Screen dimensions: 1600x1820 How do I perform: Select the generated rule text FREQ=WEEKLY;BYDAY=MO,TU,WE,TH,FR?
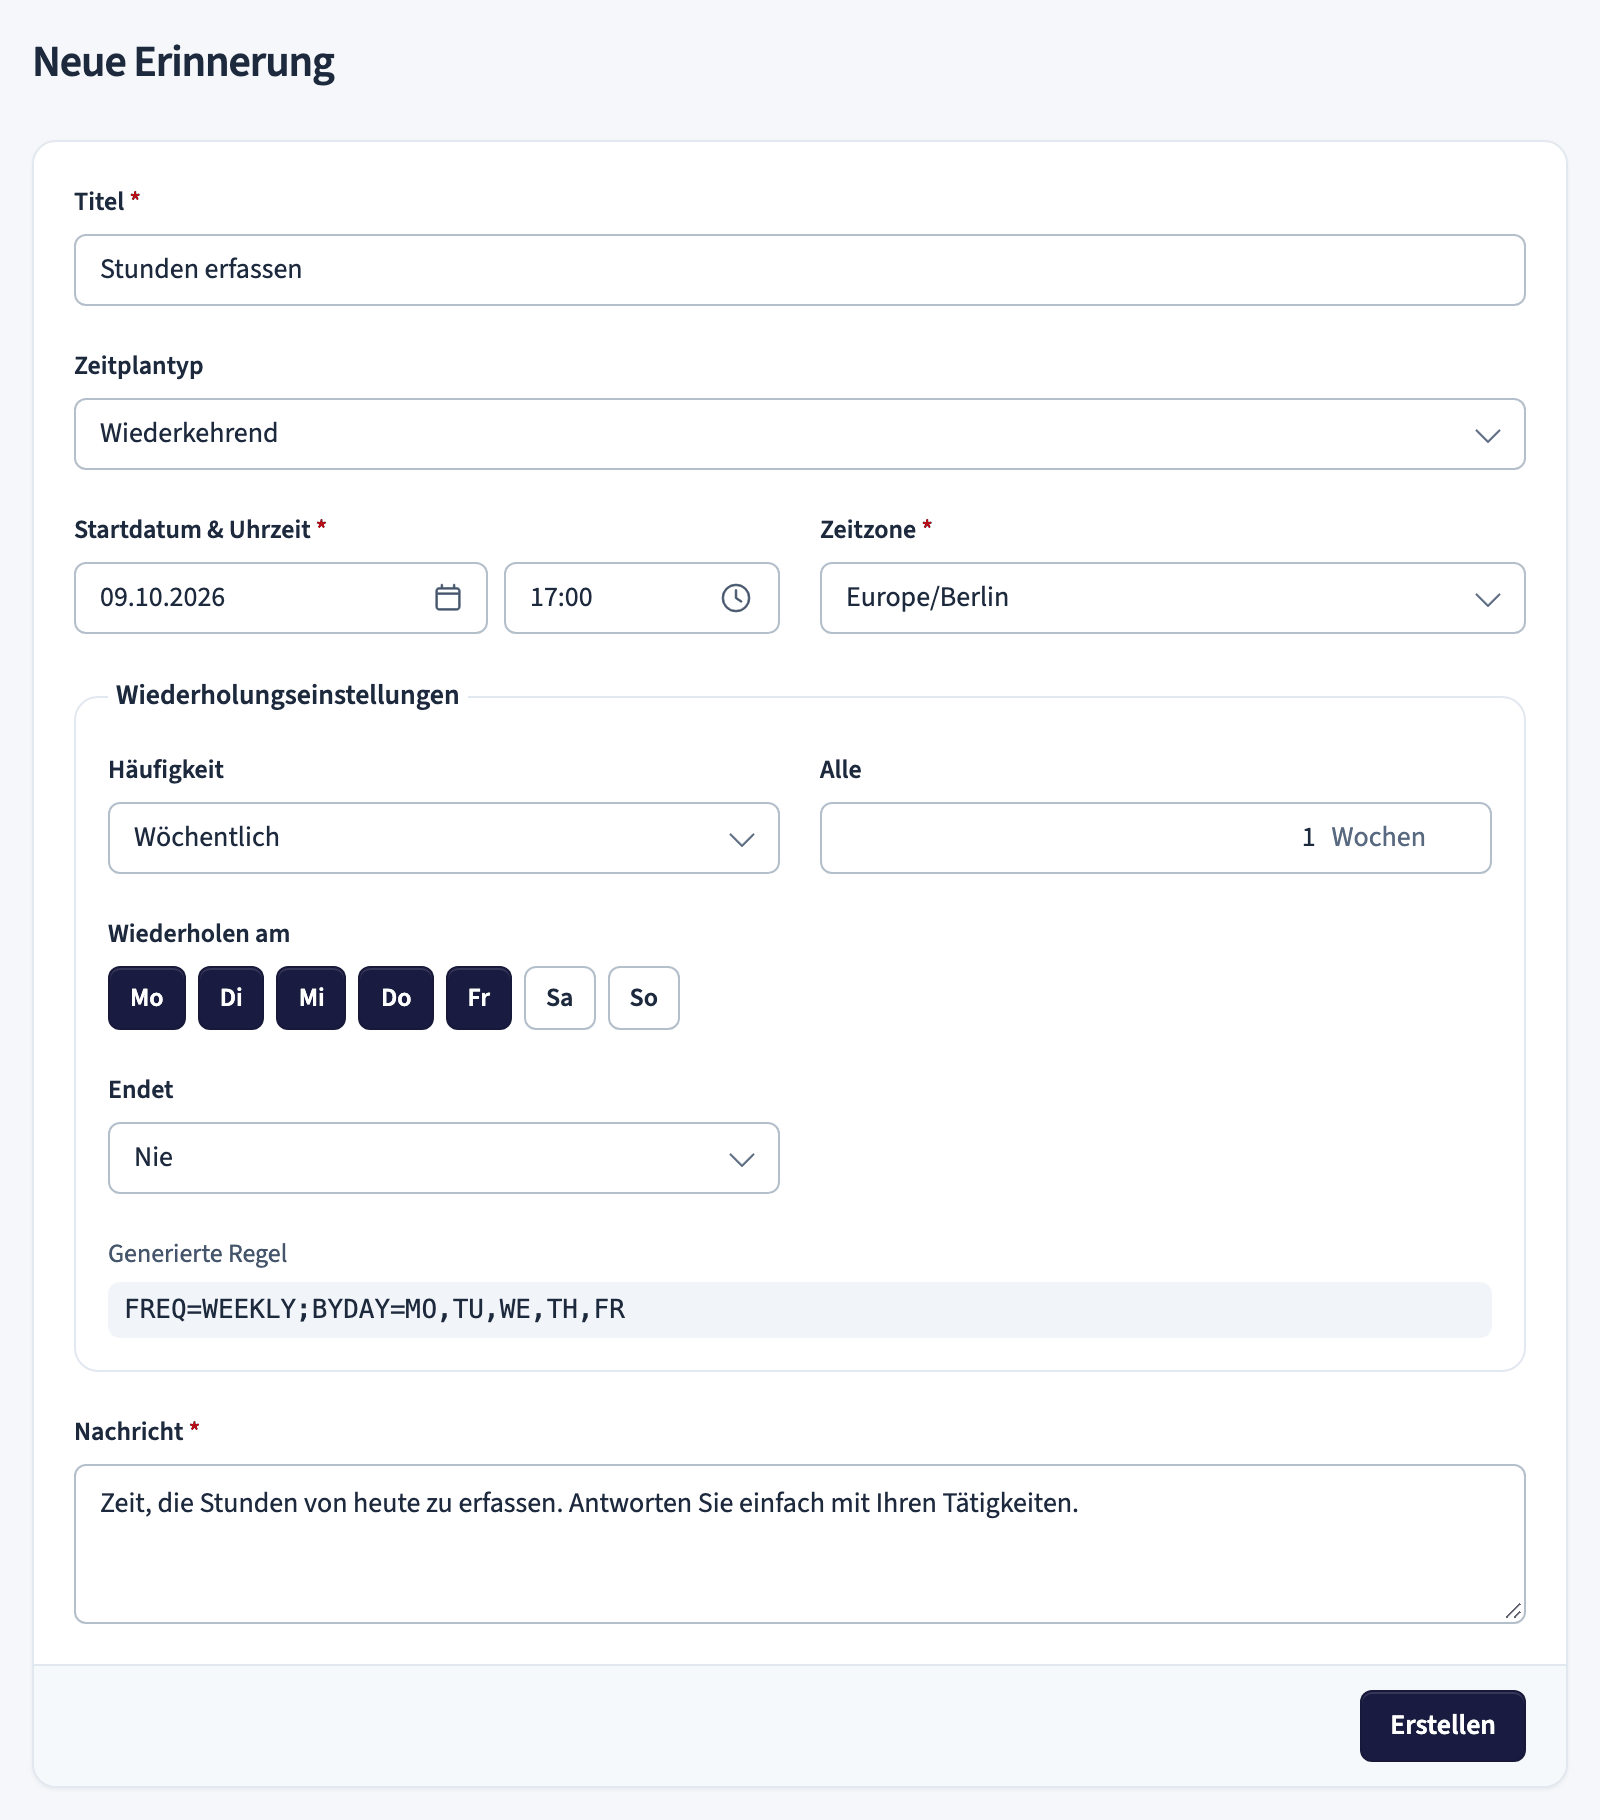375,1310
